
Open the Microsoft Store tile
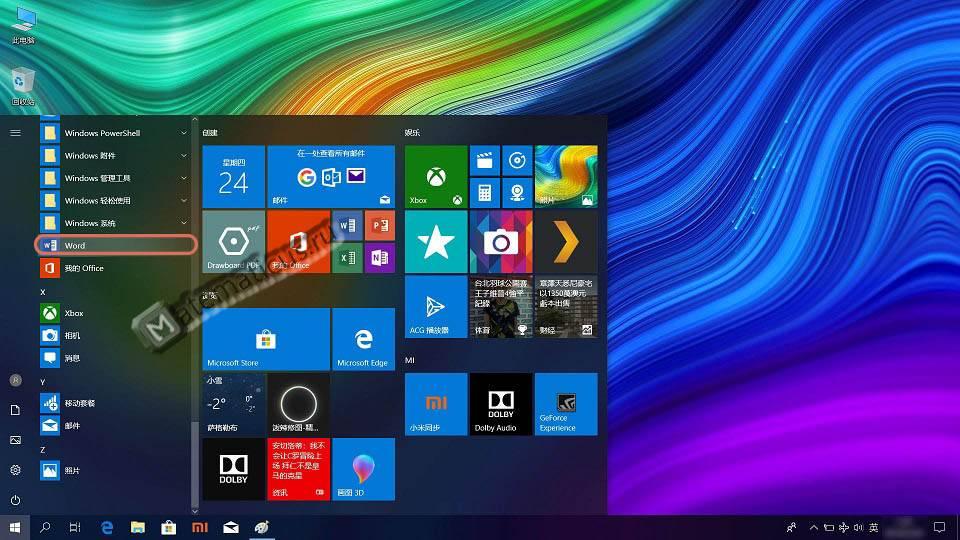tap(266, 339)
